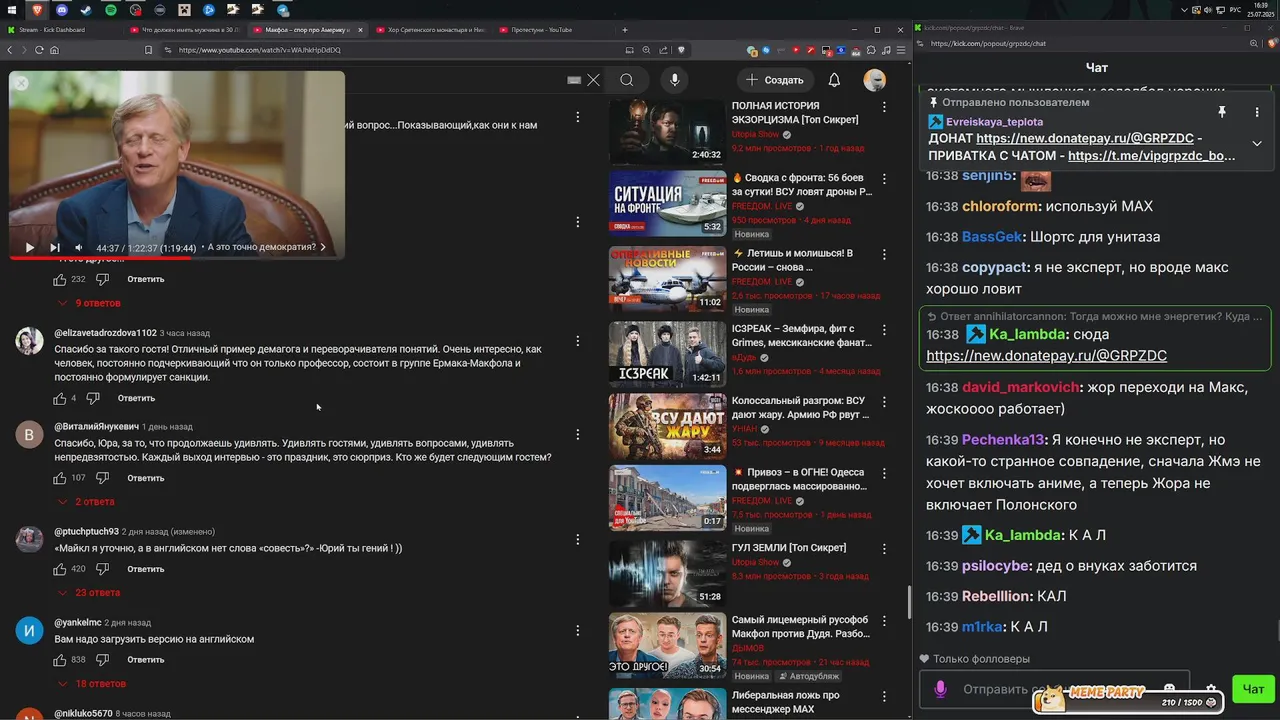Expand 23 ответа replies
This screenshot has height=720, width=1280.
90,593
